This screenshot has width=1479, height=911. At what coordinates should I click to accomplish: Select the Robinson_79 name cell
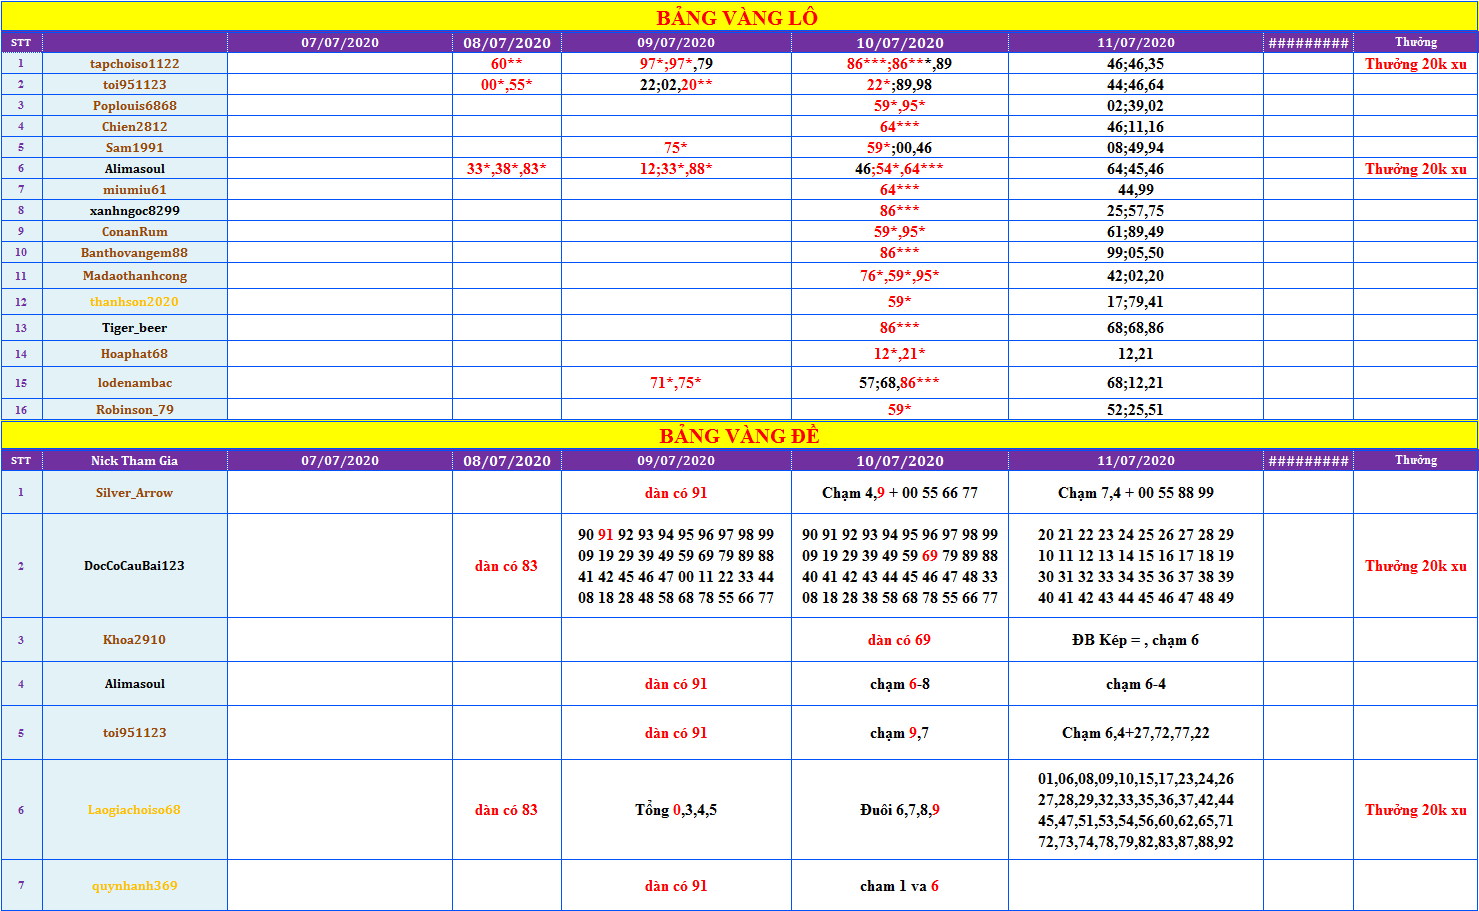tap(135, 410)
